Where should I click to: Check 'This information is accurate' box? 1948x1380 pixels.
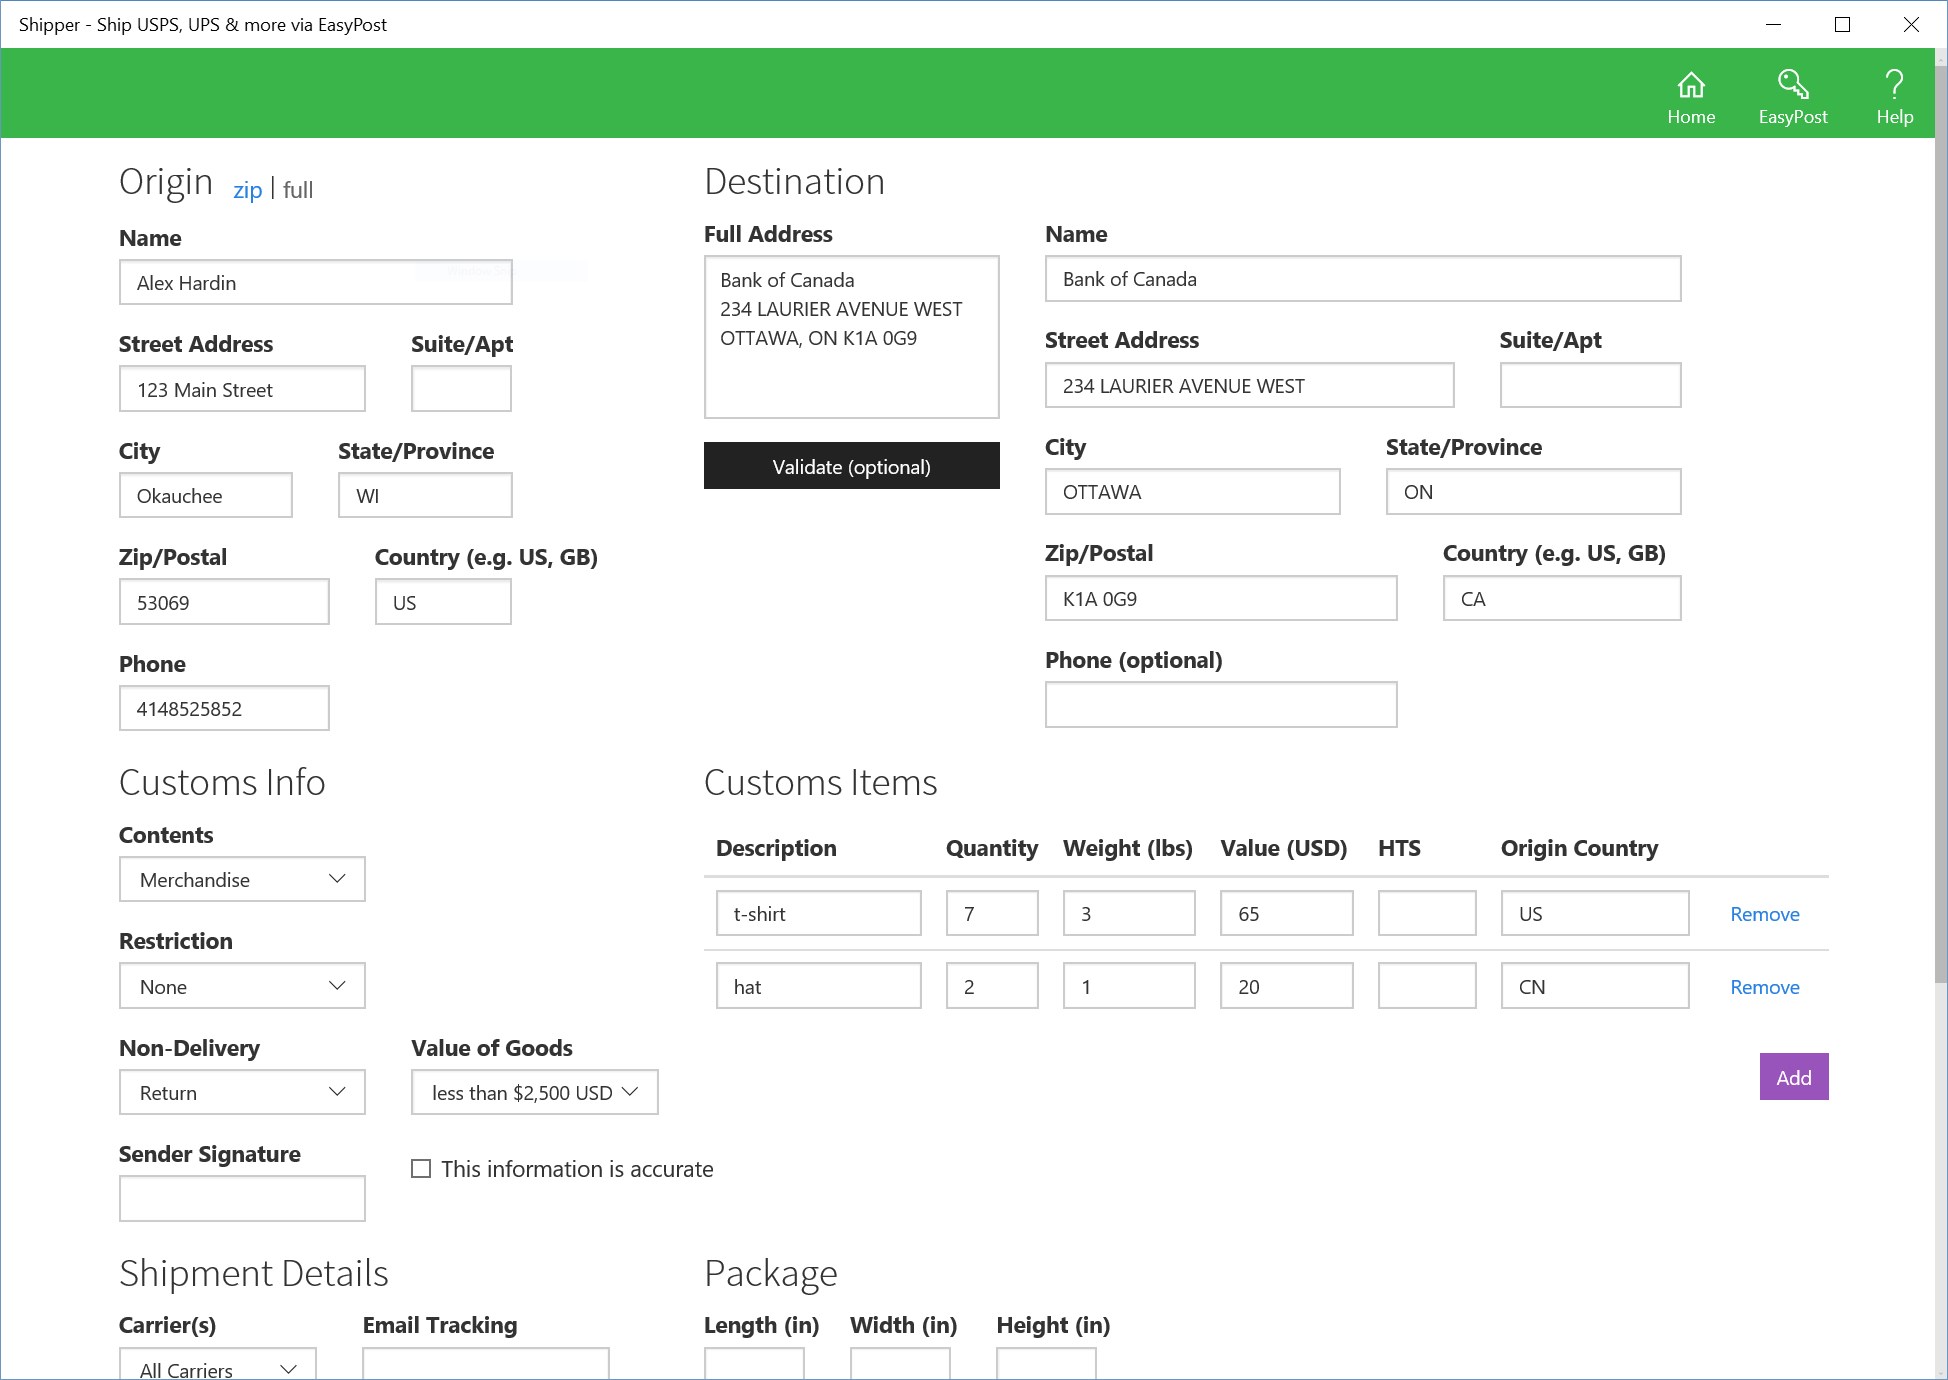point(421,1169)
